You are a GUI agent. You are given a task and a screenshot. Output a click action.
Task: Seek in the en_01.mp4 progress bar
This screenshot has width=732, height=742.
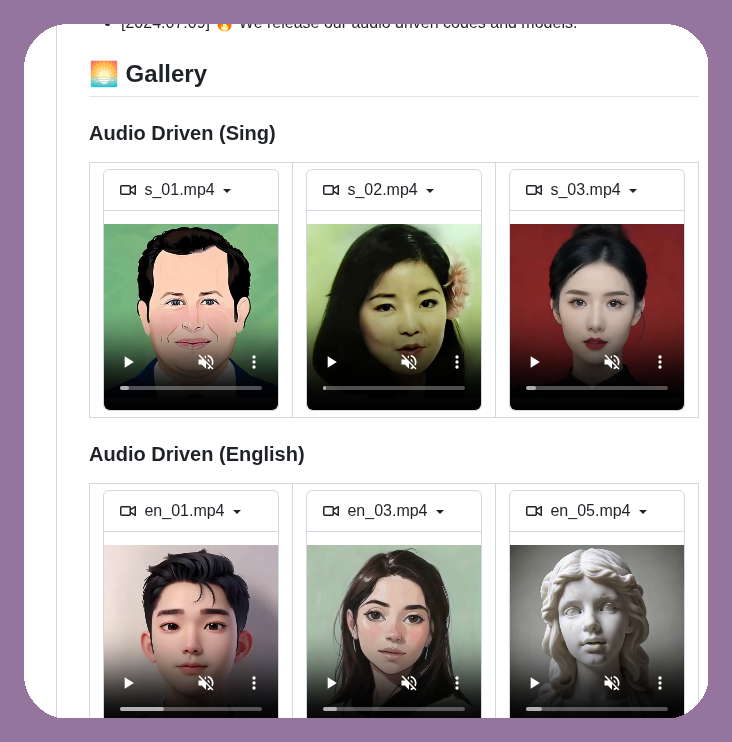point(191,709)
